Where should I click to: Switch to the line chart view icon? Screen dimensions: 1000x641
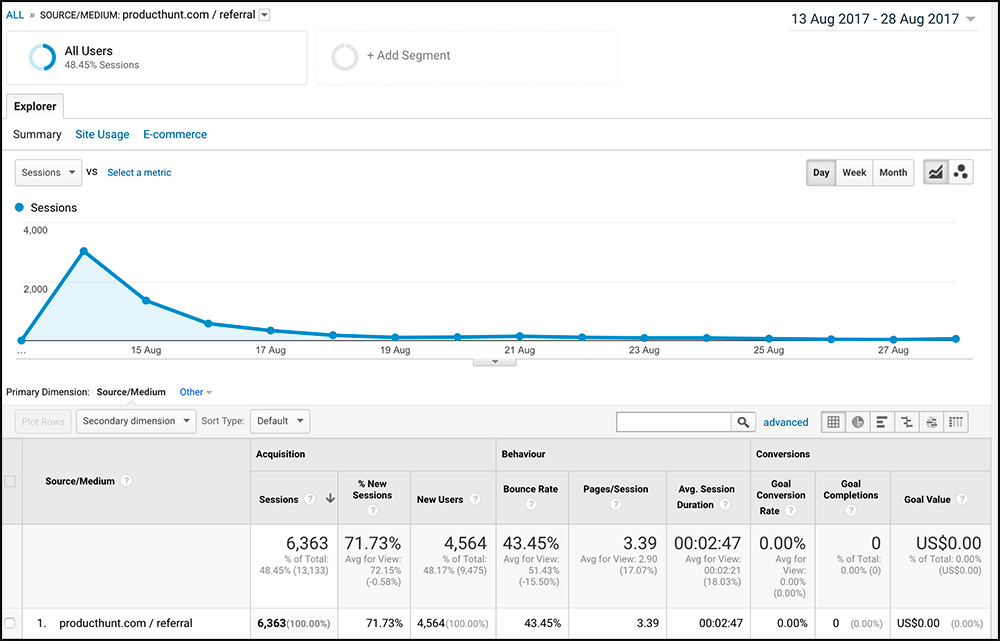(x=936, y=172)
